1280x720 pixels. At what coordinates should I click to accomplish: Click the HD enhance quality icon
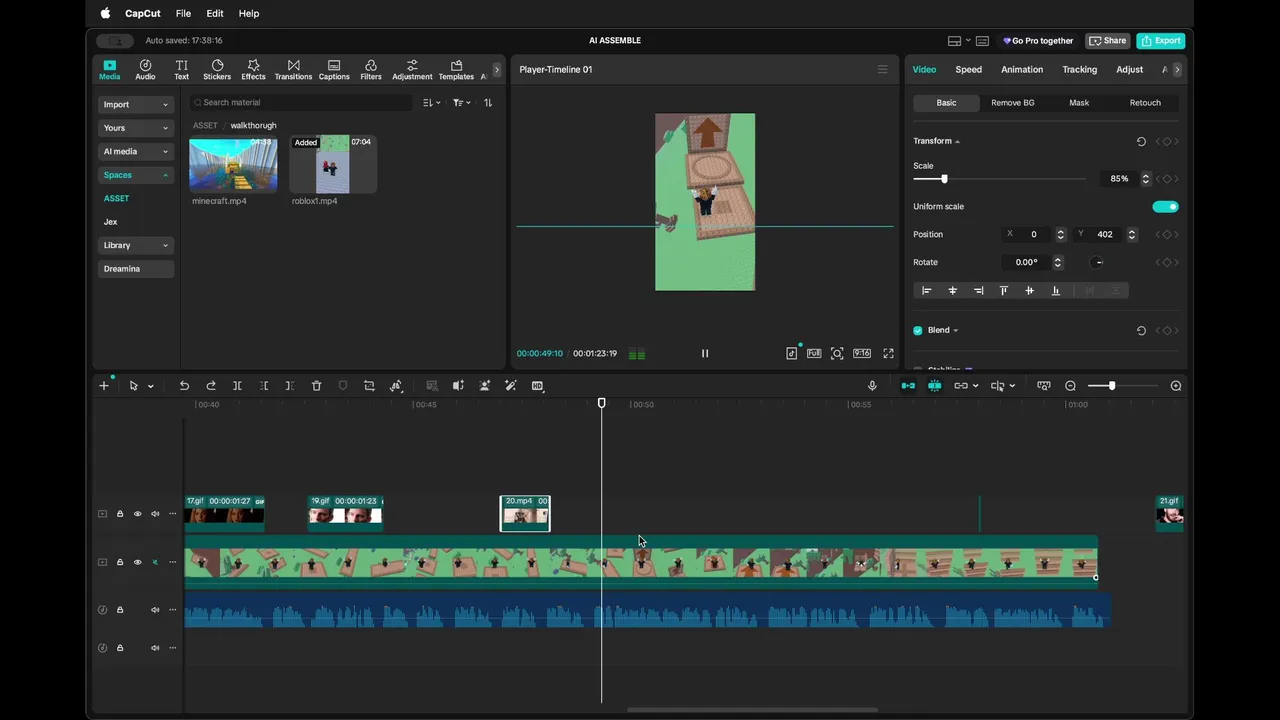click(537, 386)
